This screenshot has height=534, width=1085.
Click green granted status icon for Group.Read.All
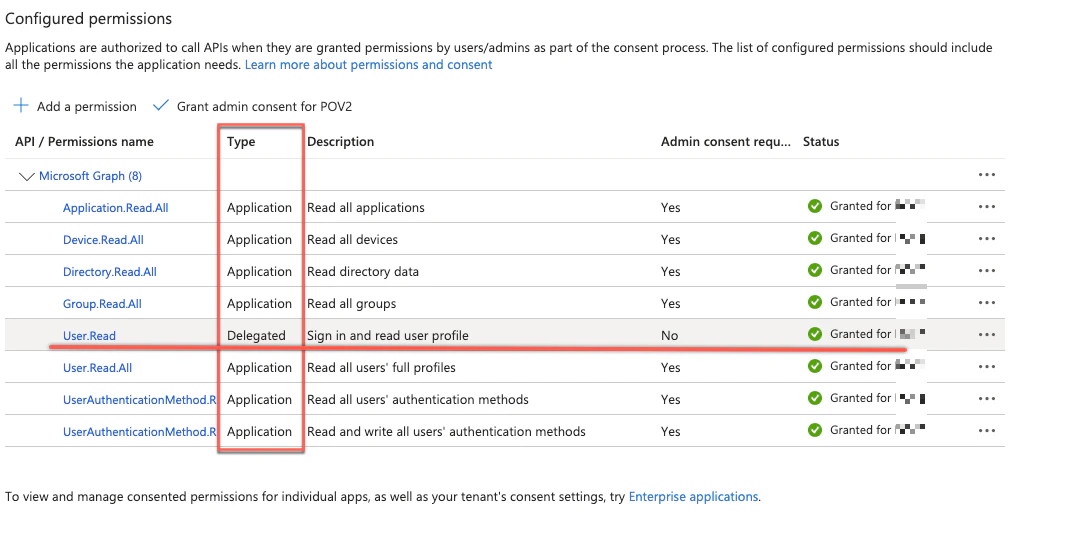coord(815,302)
